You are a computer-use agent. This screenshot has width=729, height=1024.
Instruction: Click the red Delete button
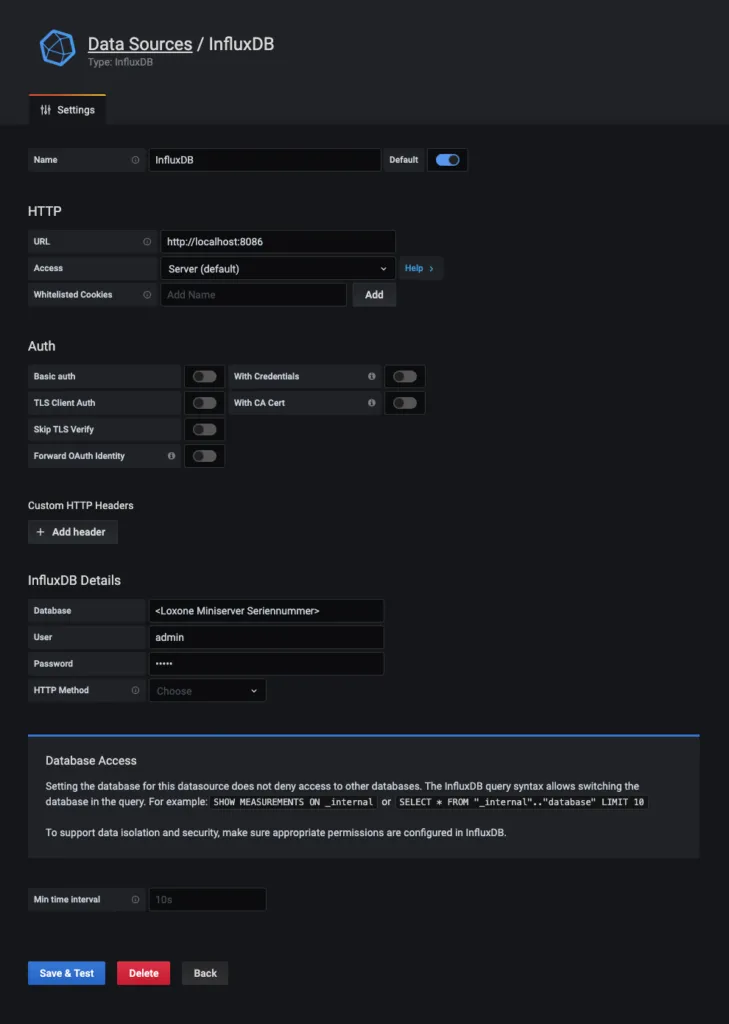[x=144, y=973]
